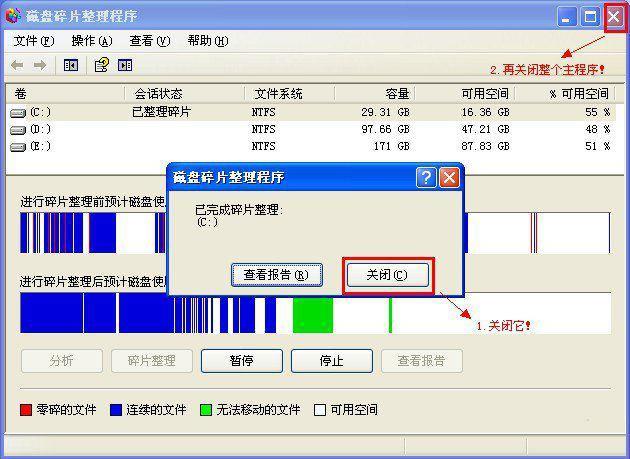Select the C: drive icon

point(18,113)
